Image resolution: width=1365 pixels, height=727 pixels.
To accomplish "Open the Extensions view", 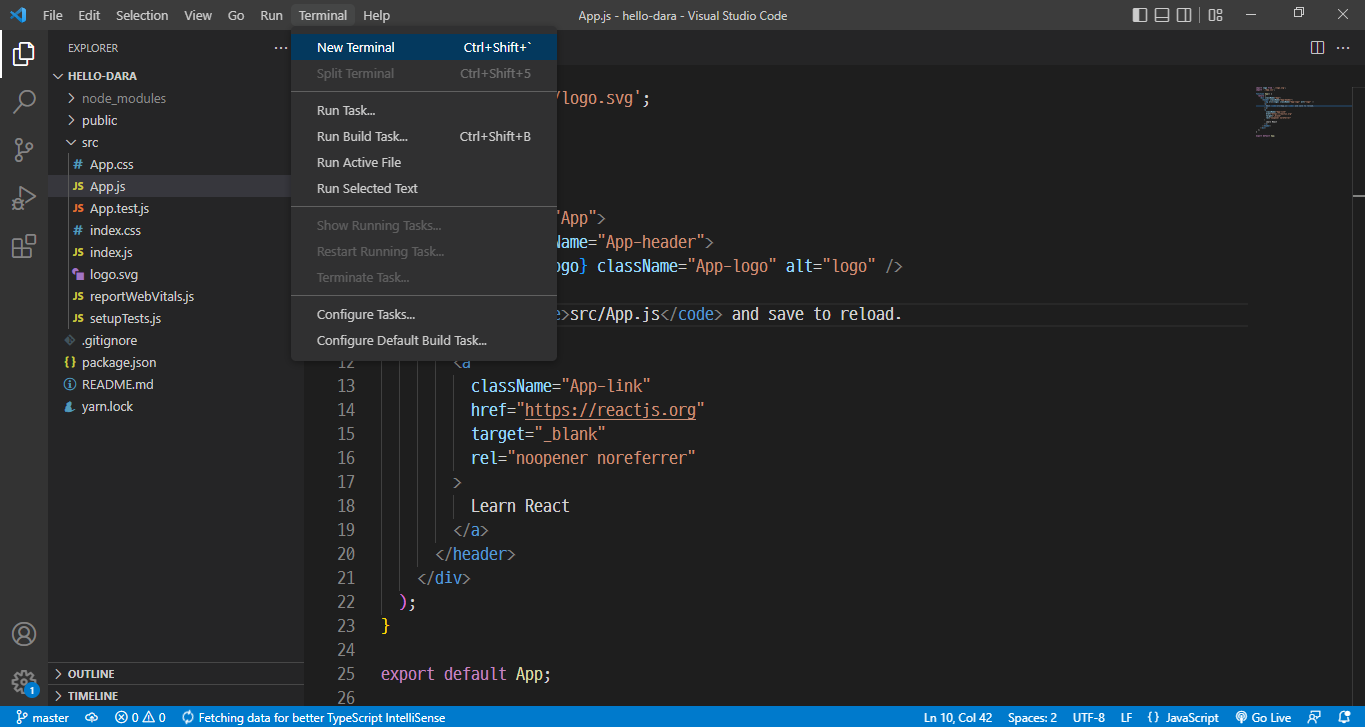I will (24, 246).
